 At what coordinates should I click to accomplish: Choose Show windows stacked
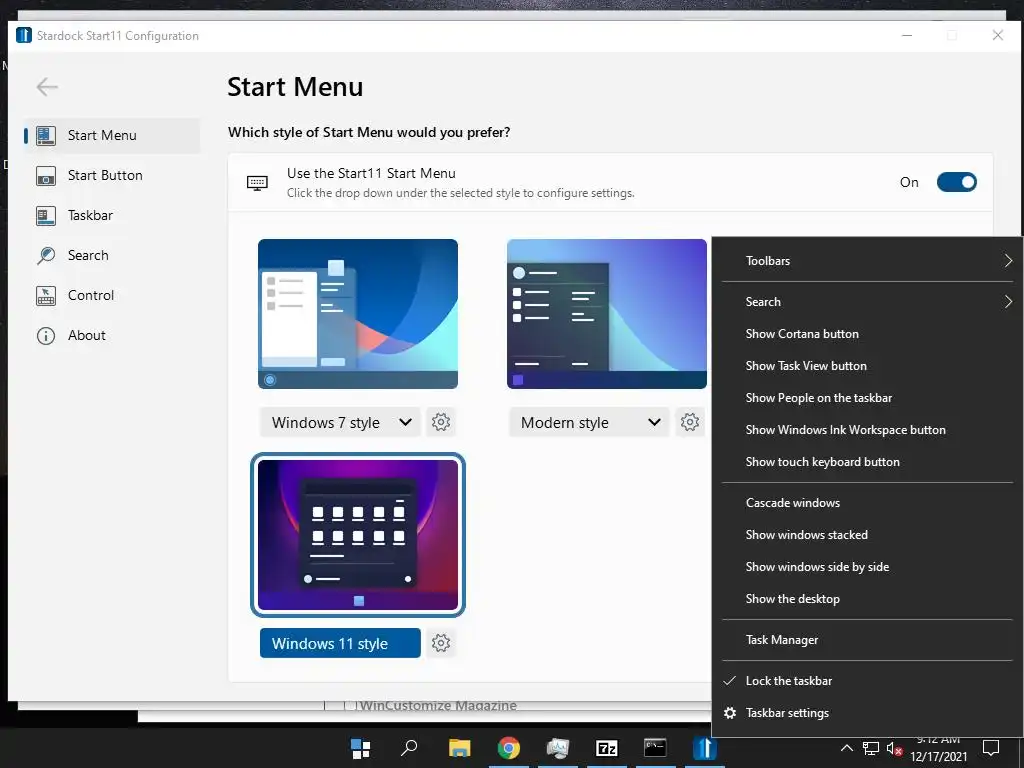[867, 535]
